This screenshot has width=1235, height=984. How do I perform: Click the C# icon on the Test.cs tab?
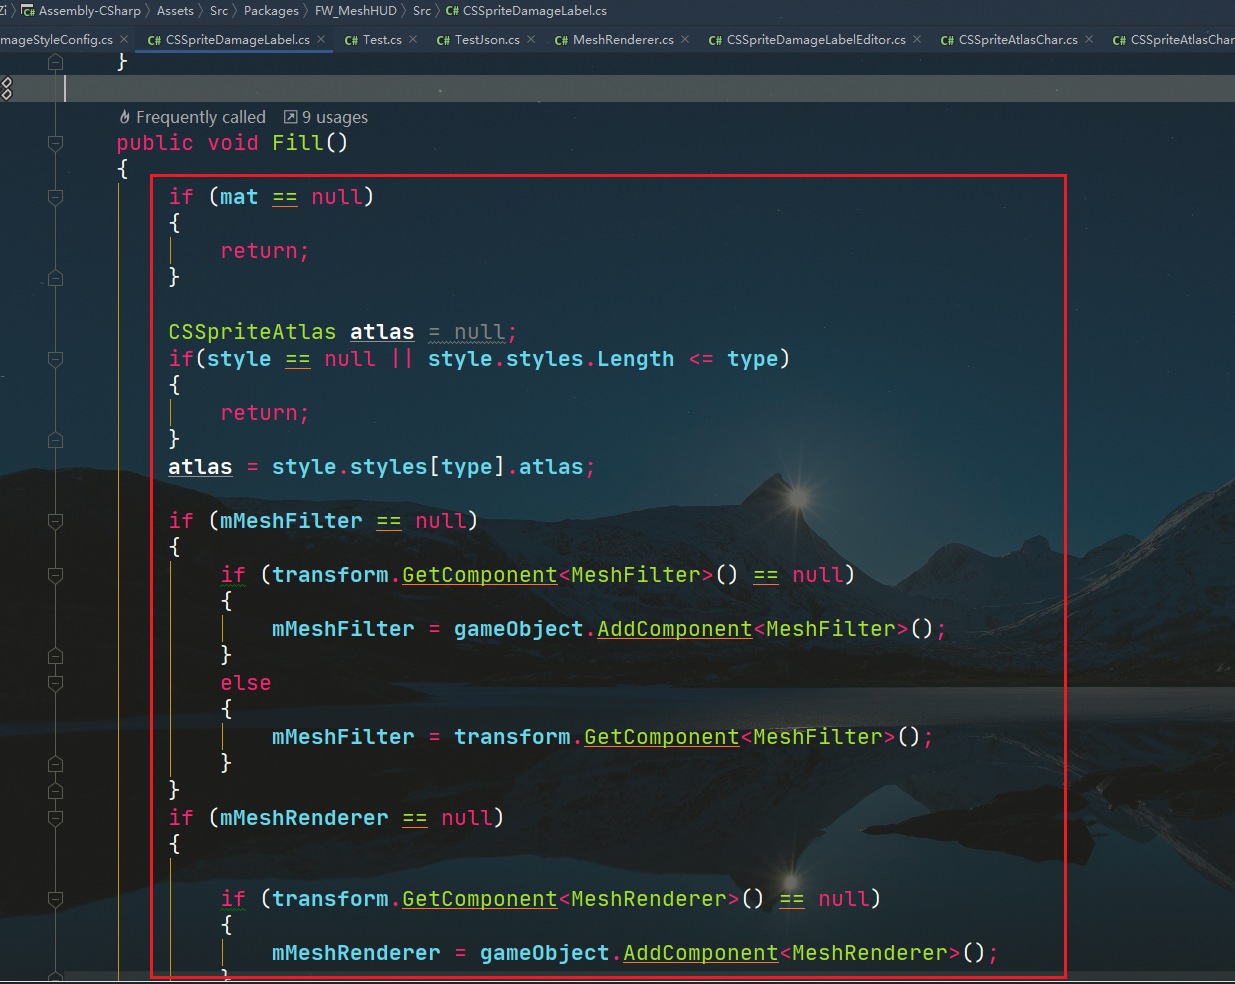[351, 40]
